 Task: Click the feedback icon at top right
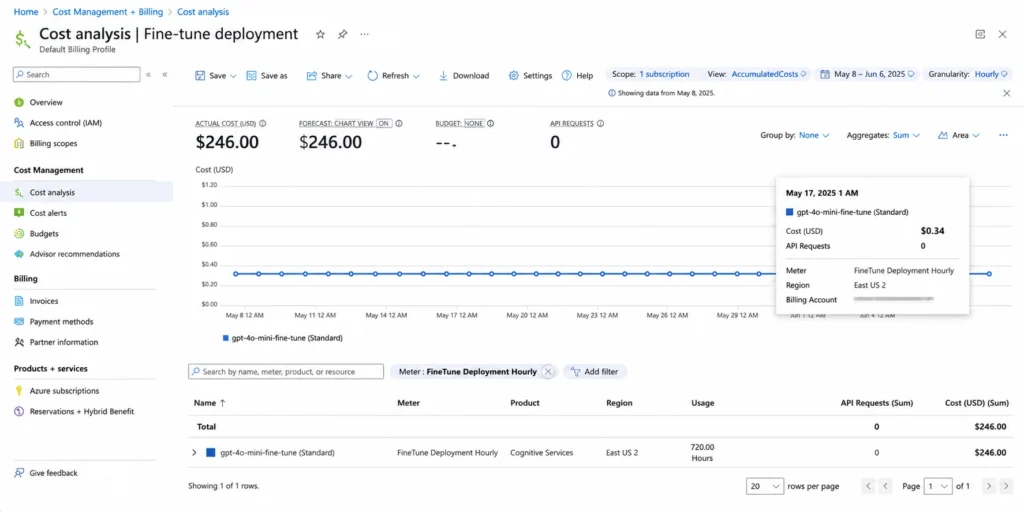click(980, 34)
